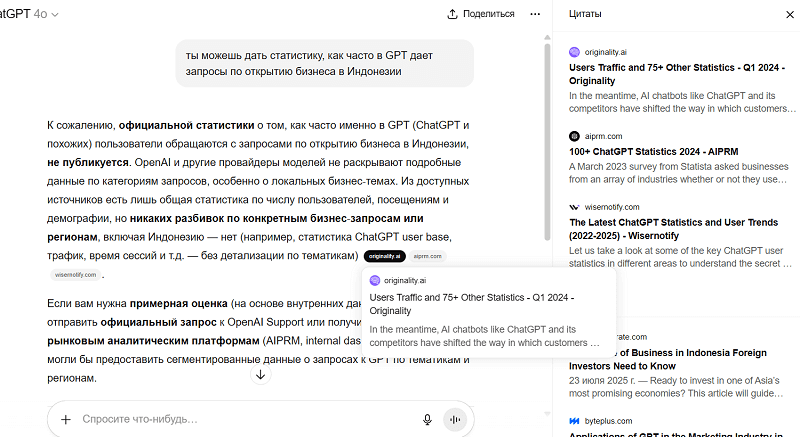
Task: Click the snippet 23 июля 2025 г. — Ready to invest
Action: [676, 387]
